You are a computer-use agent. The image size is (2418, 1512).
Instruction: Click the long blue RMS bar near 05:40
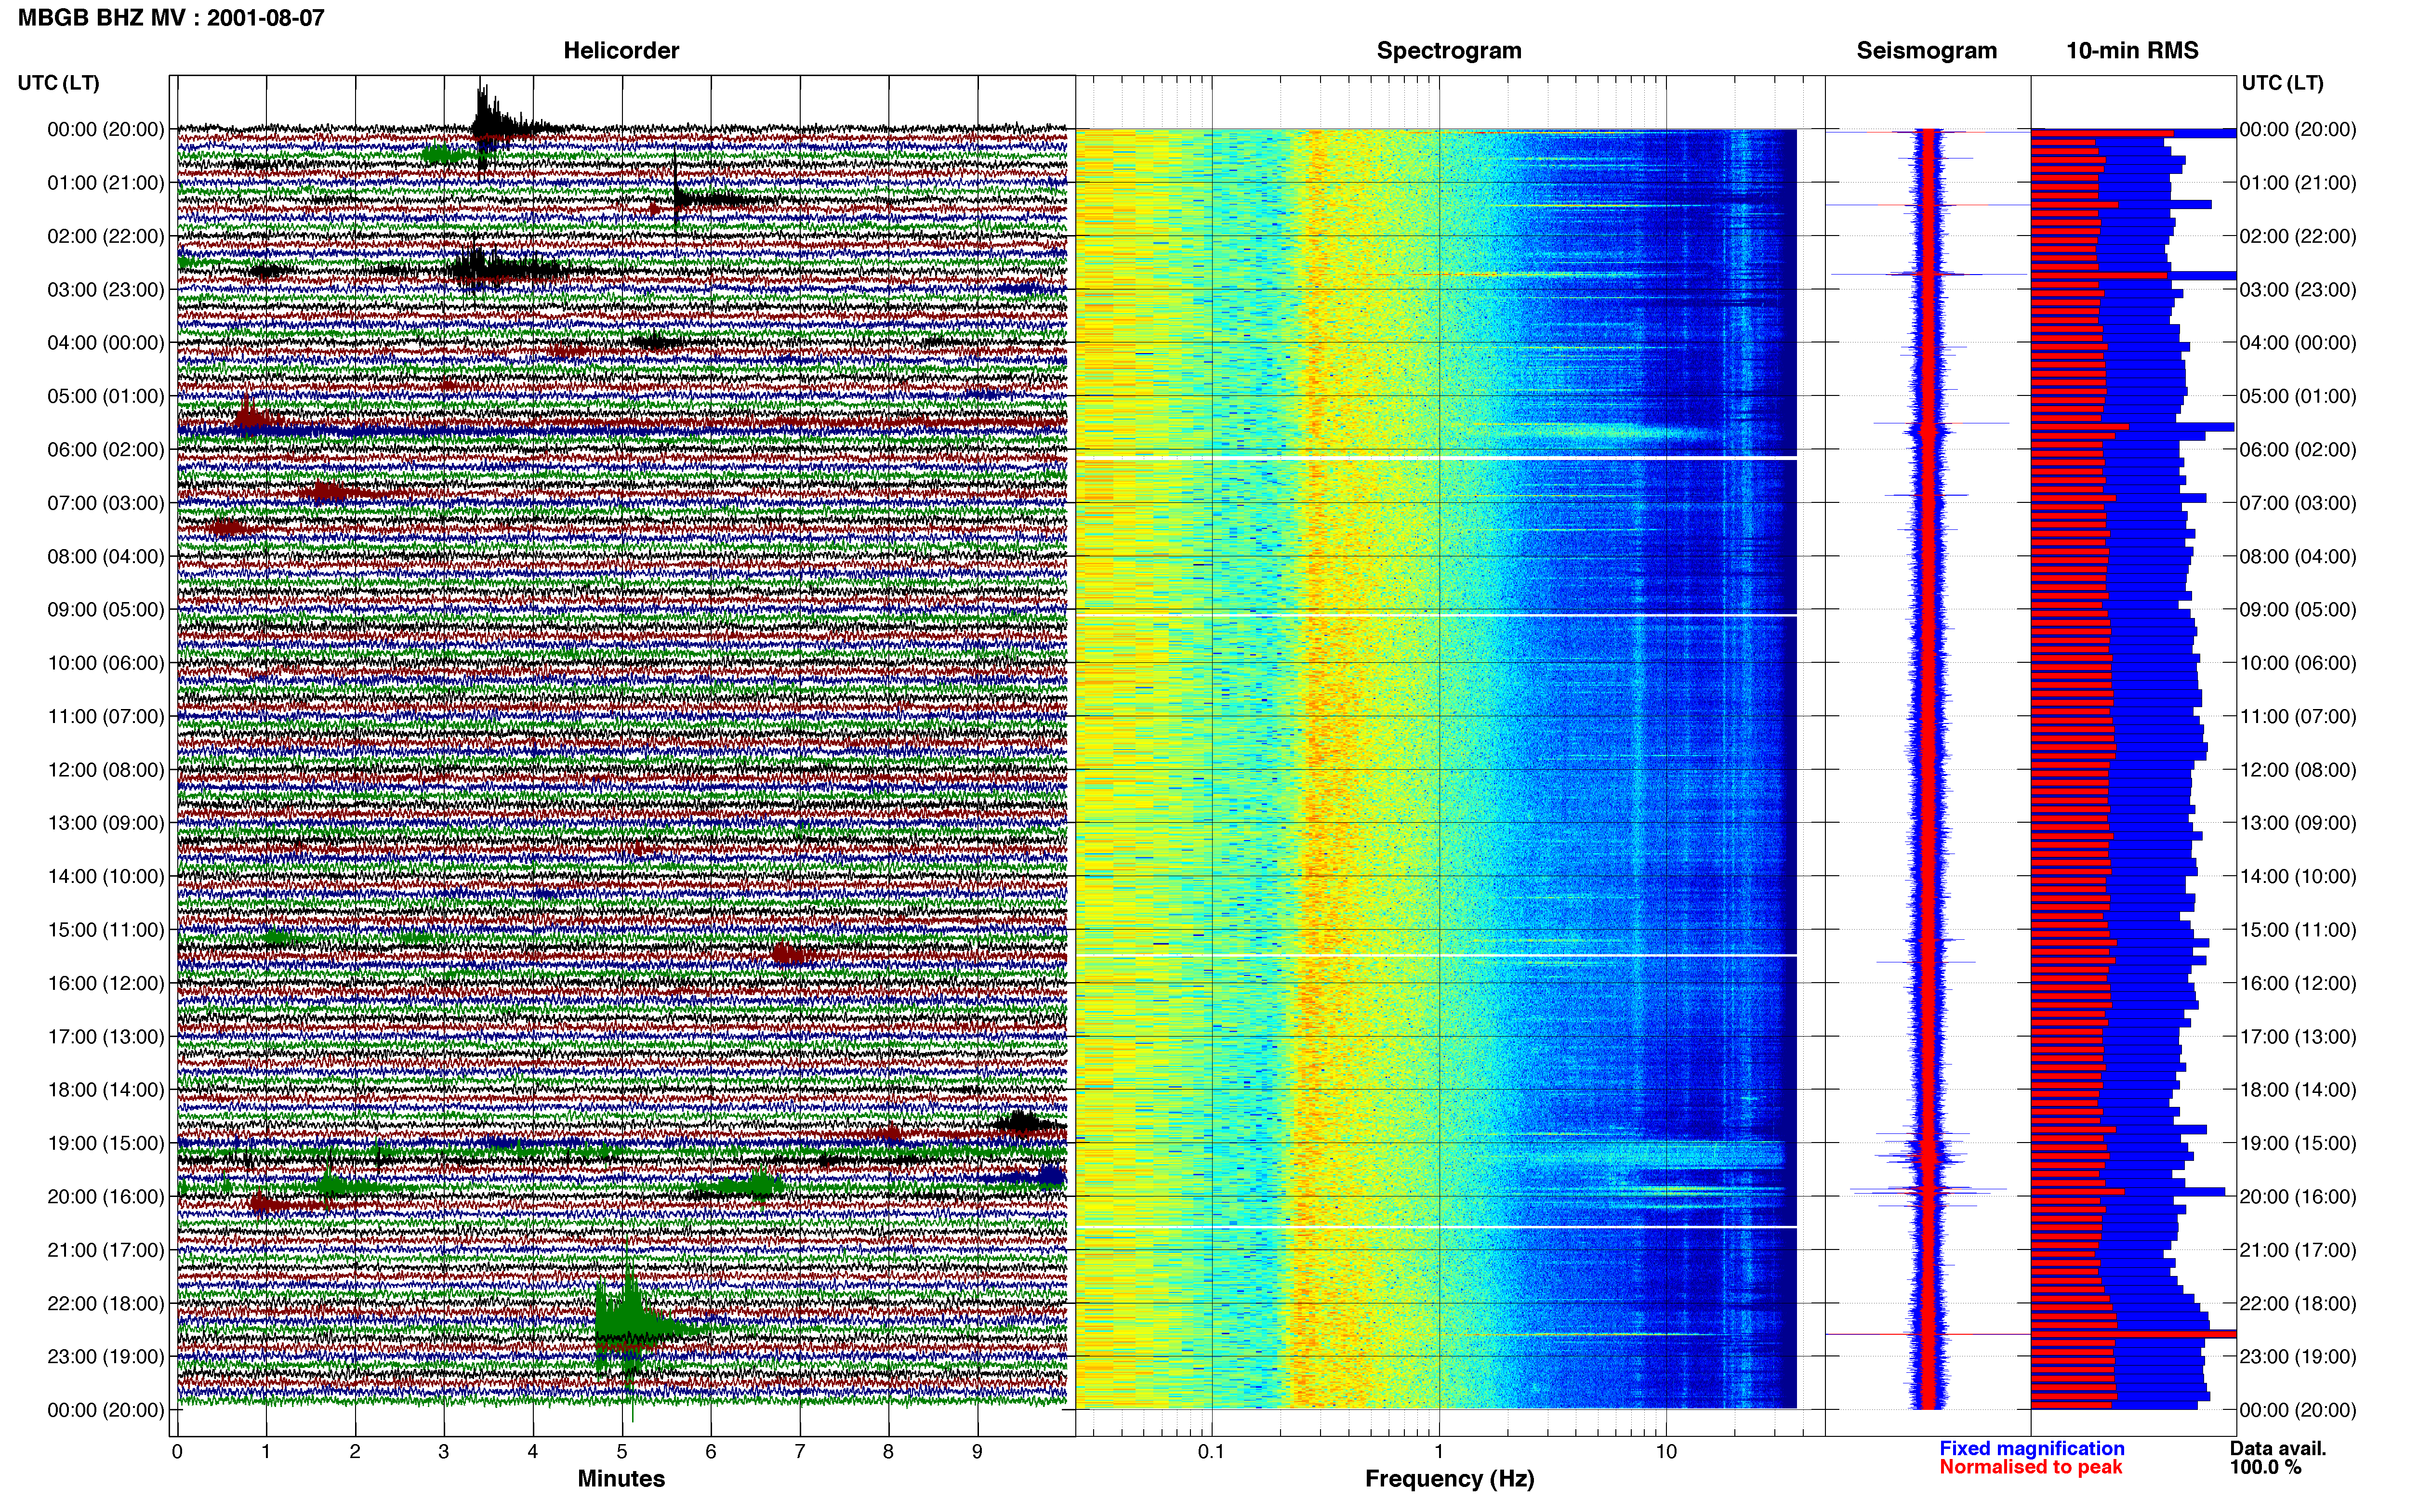(2132, 427)
